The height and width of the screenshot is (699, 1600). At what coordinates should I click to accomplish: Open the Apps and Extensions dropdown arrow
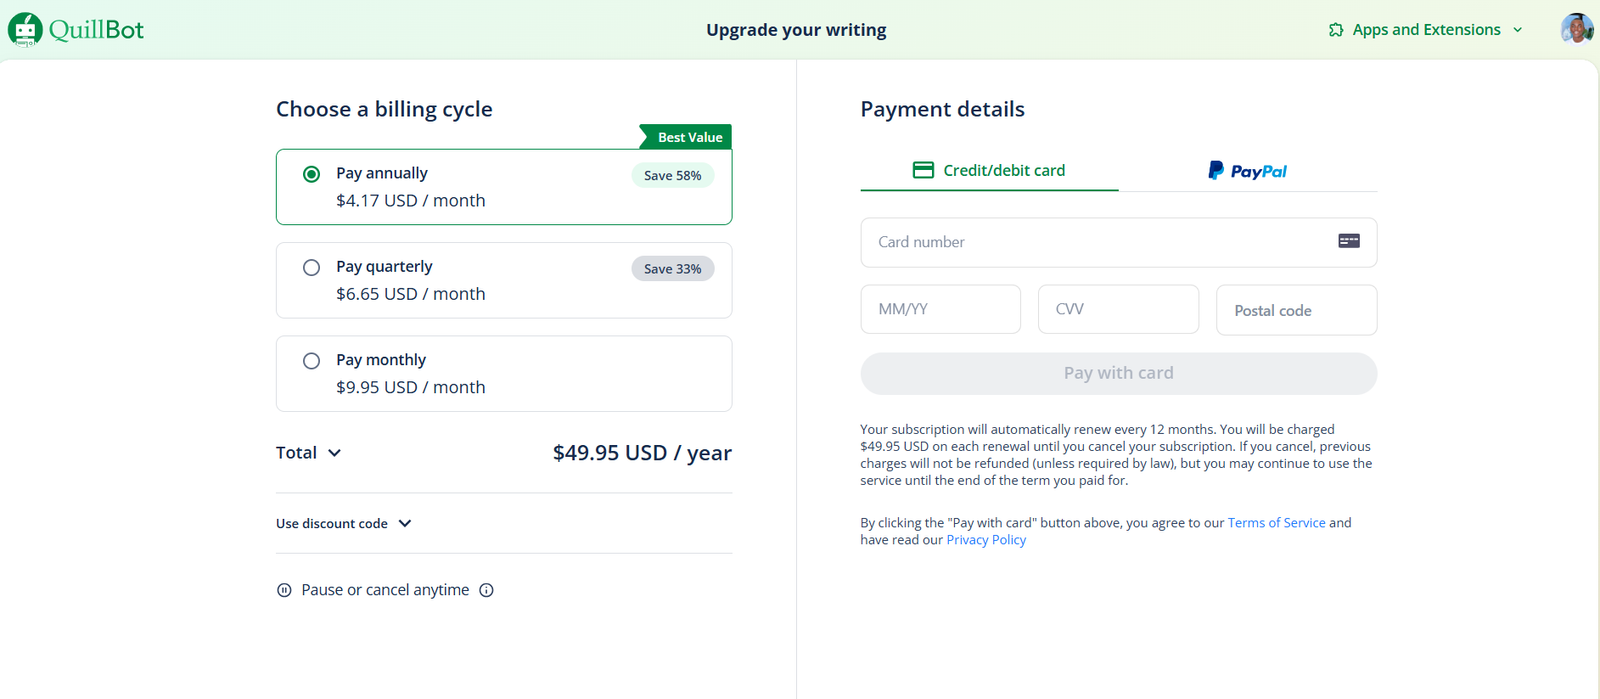point(1518,30)
